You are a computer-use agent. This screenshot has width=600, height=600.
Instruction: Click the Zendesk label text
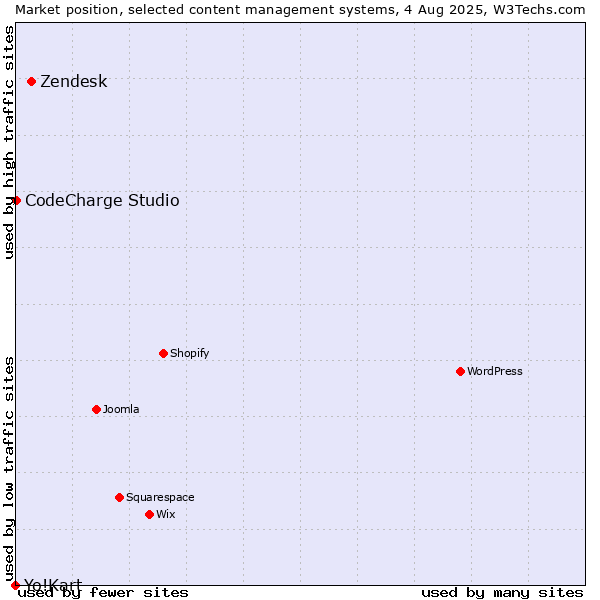tap(74, 82)
